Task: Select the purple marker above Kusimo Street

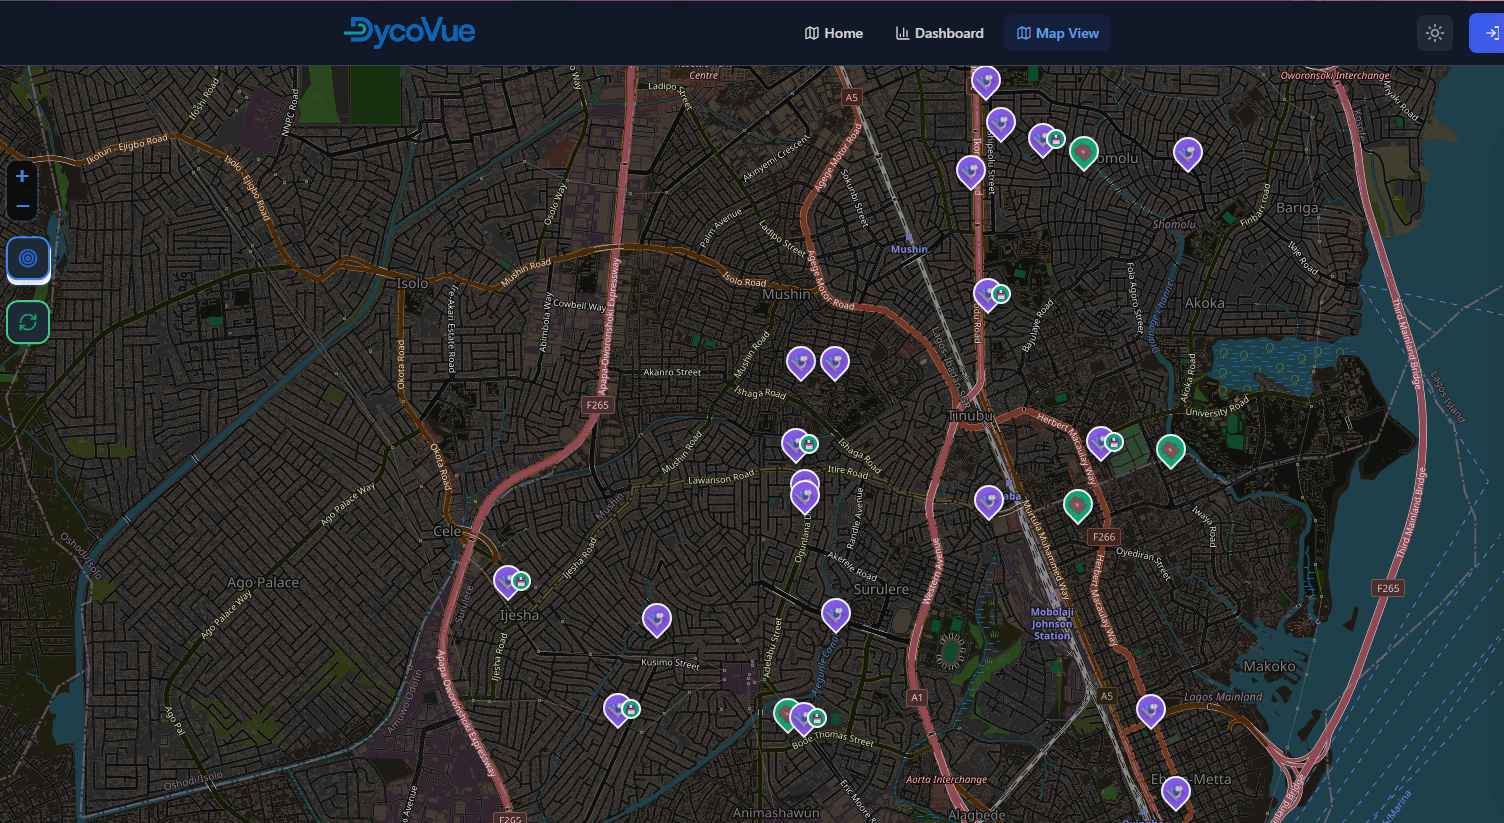Action: [656, 620]
